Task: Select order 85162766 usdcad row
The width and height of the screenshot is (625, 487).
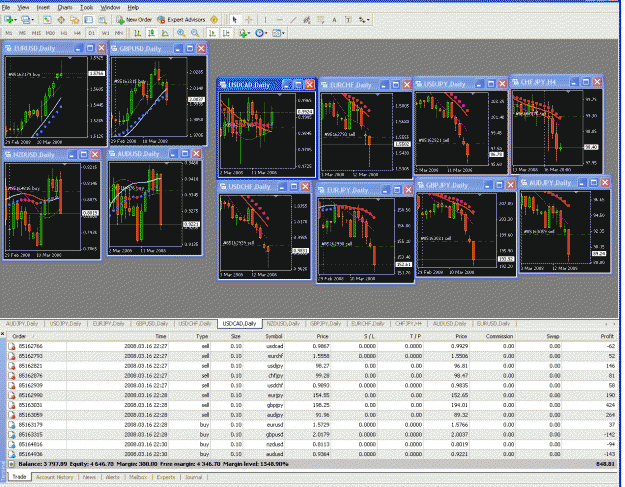Action: coord(312,346)
